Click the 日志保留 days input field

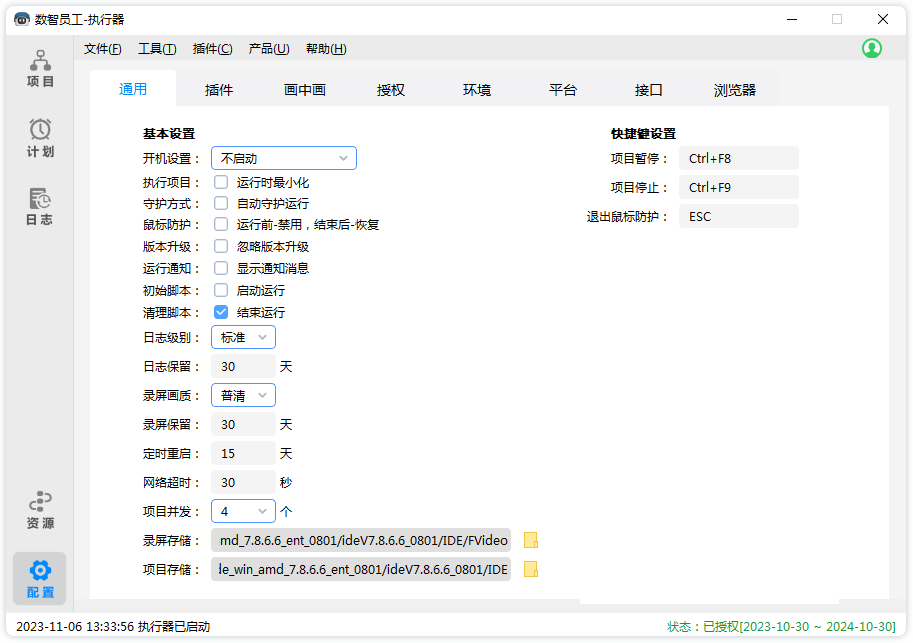[x=243, y=367]
